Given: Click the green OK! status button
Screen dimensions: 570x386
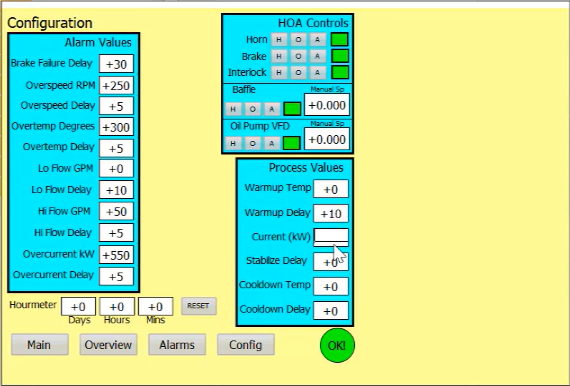Looking at the screenshot, I should tap(337, 345).
